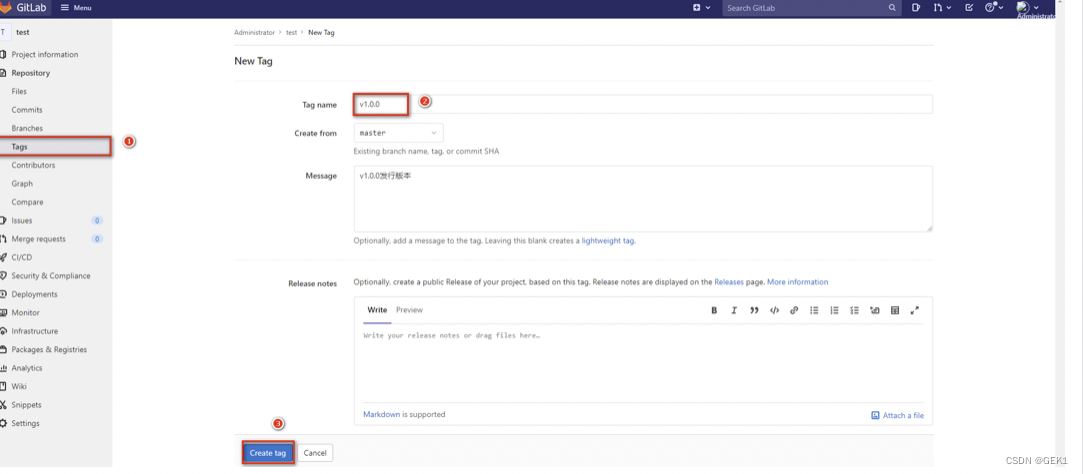Open the help dropdown
The image size is (1083, 474).
pyautogui.click(x=993, y=8)
